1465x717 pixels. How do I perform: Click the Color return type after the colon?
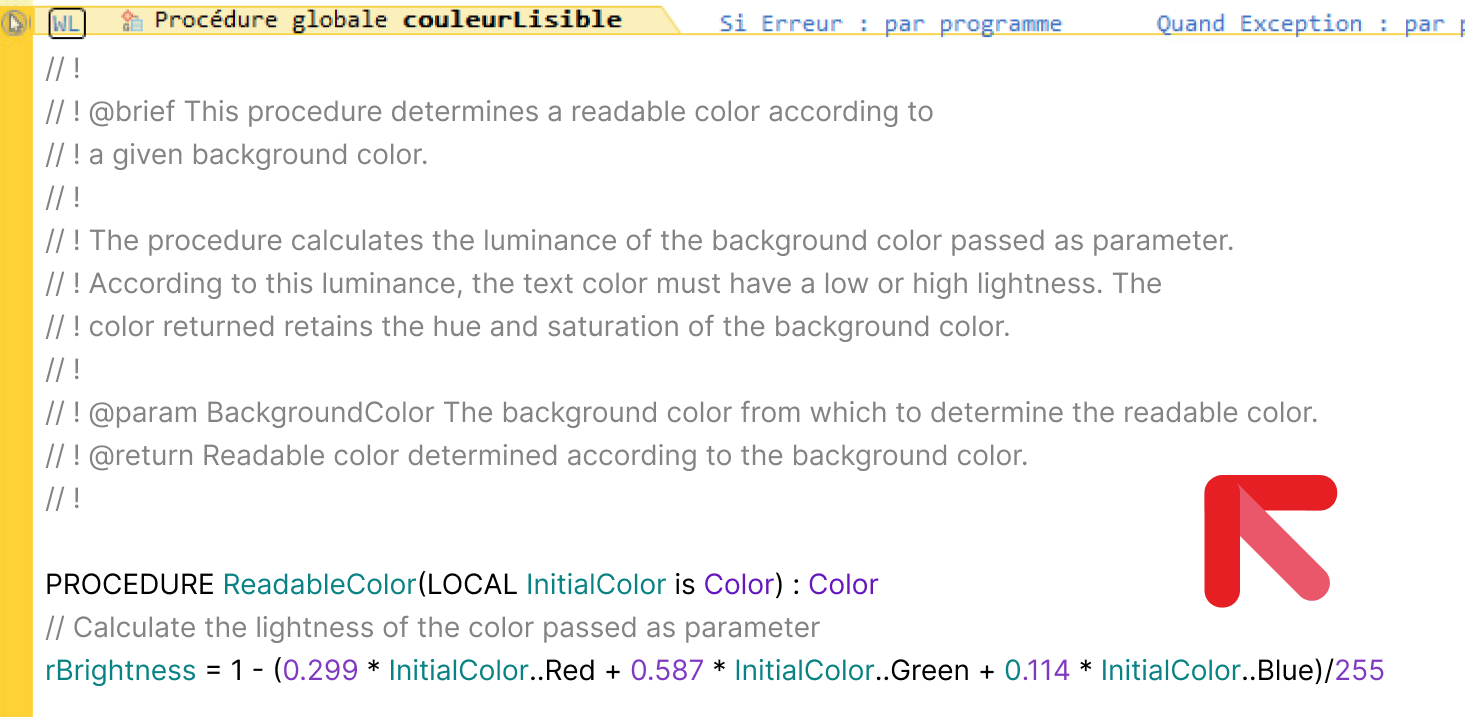pos(843,584)
